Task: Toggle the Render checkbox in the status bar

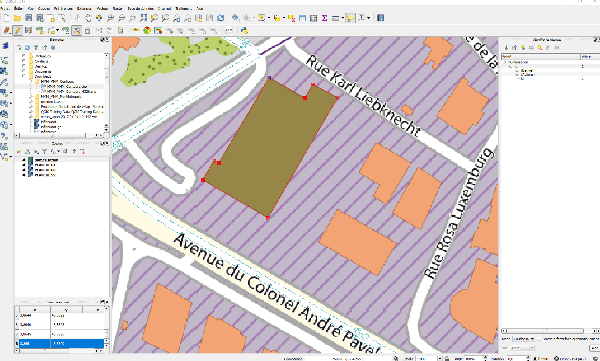Action: click(x=535, y=359)
